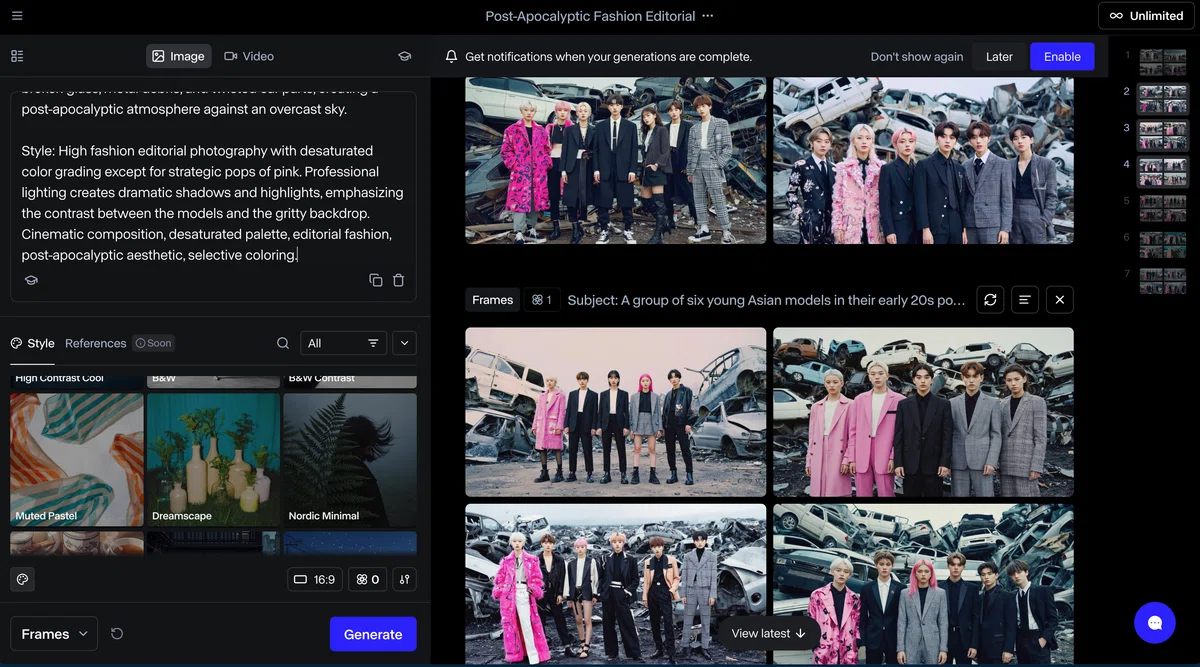Viewport: 1200px width, 667px height.
Task: Open the chat support bubble
Action: 1155,623
